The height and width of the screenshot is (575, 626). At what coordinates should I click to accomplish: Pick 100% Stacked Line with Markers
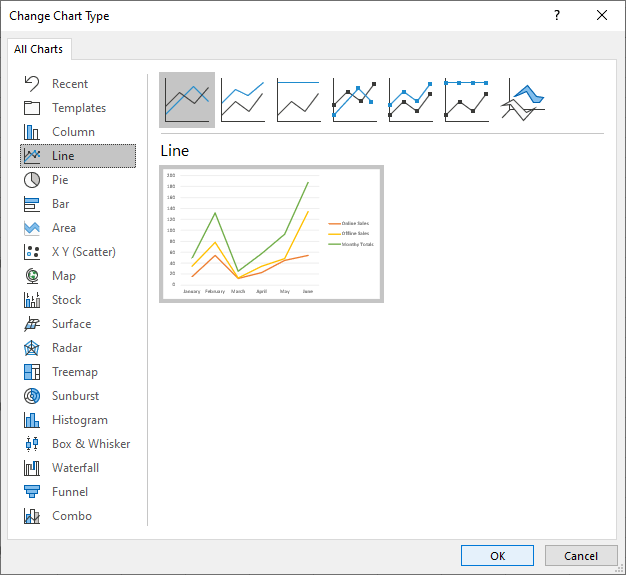click(467, 100)
